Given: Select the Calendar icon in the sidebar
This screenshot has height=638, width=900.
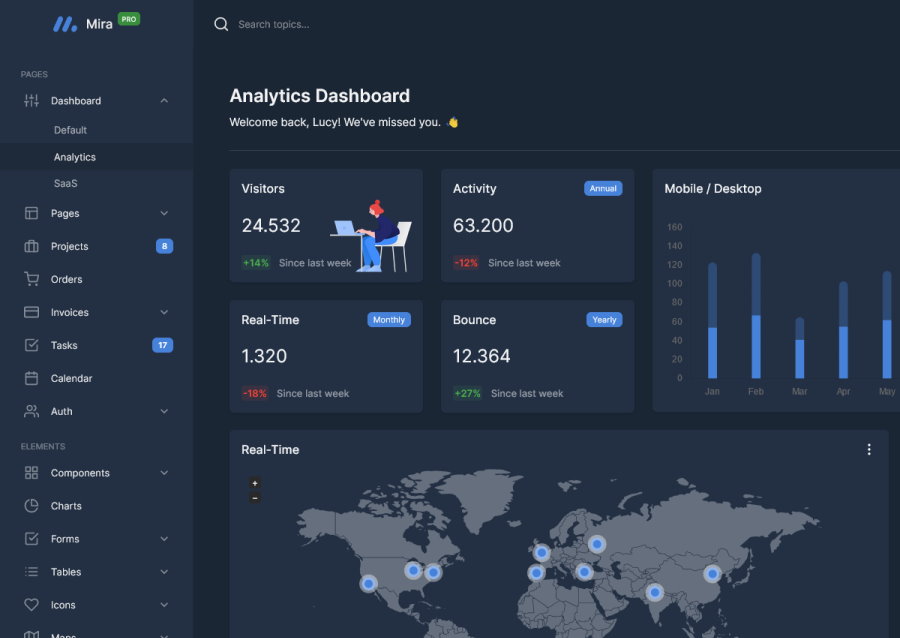Looking at the screenshot, I should point(29,378).
